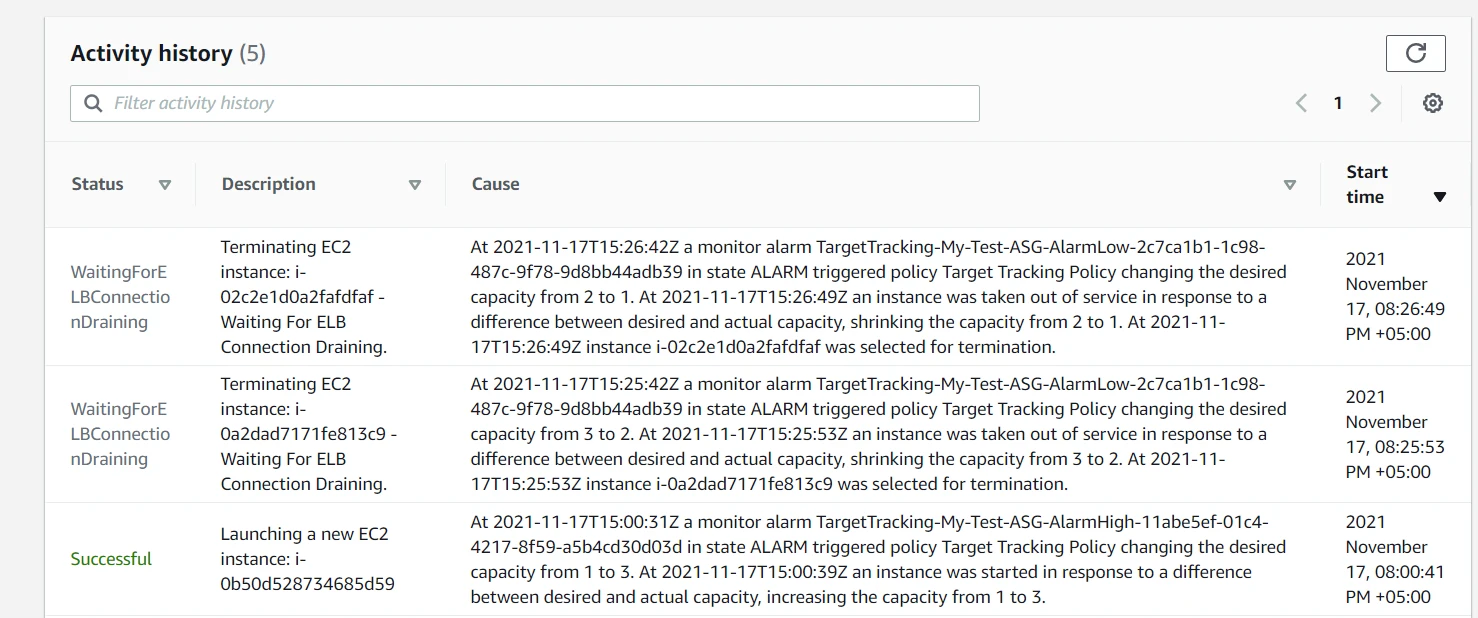
Task: Click the Status column header
Action: tap(97, 184)
